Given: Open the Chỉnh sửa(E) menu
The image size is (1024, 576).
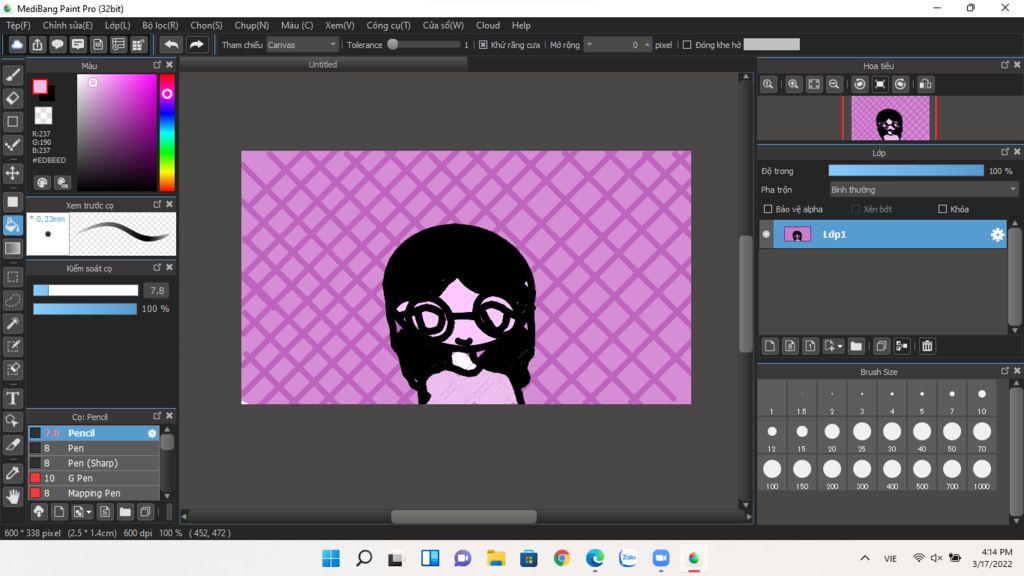Looking at the screenshot, I should (x=68, y=25).
